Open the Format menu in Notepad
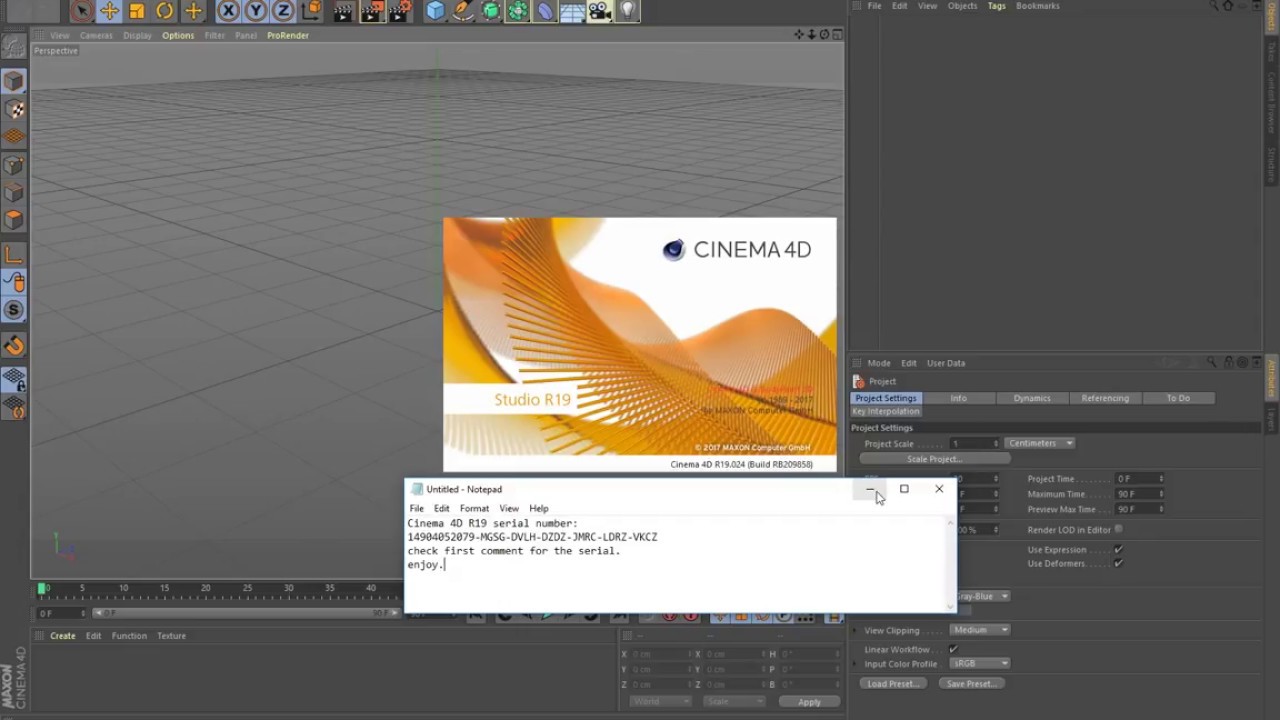The width and height of the screenshot is (1280, 720). [x=474, y=508]
